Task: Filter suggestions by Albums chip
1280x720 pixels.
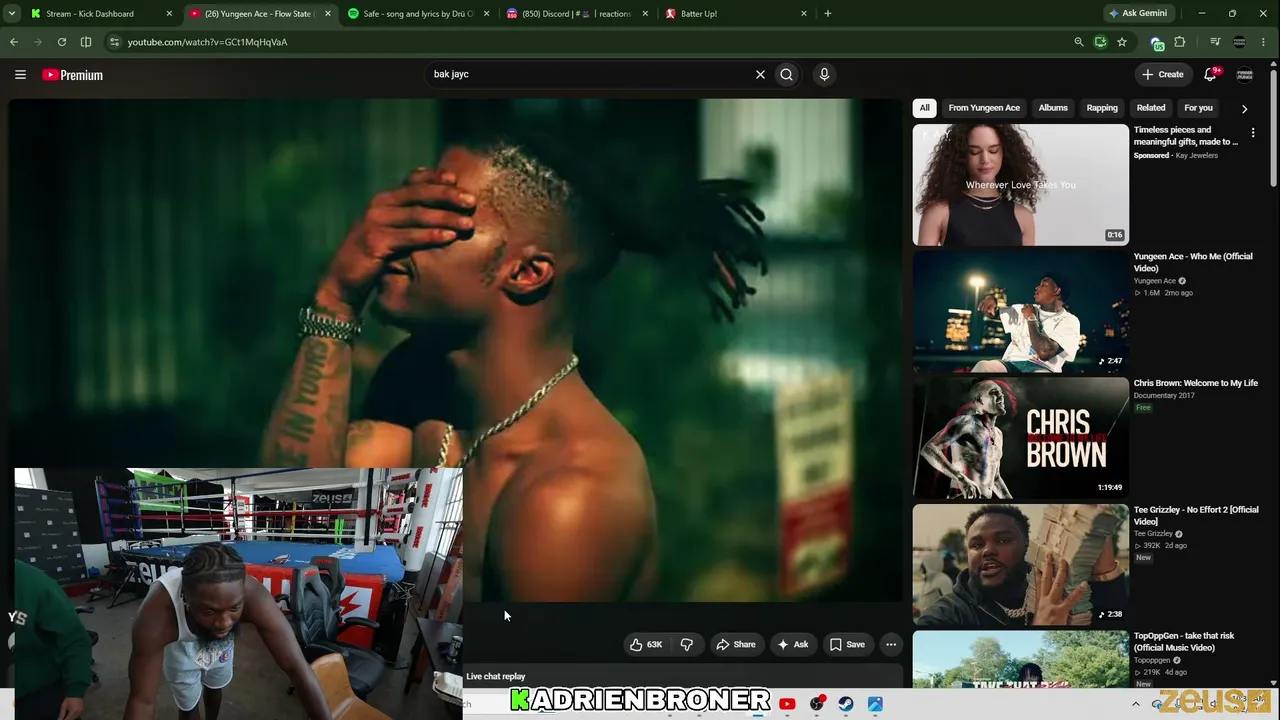Action: [x=1053, y=108]
